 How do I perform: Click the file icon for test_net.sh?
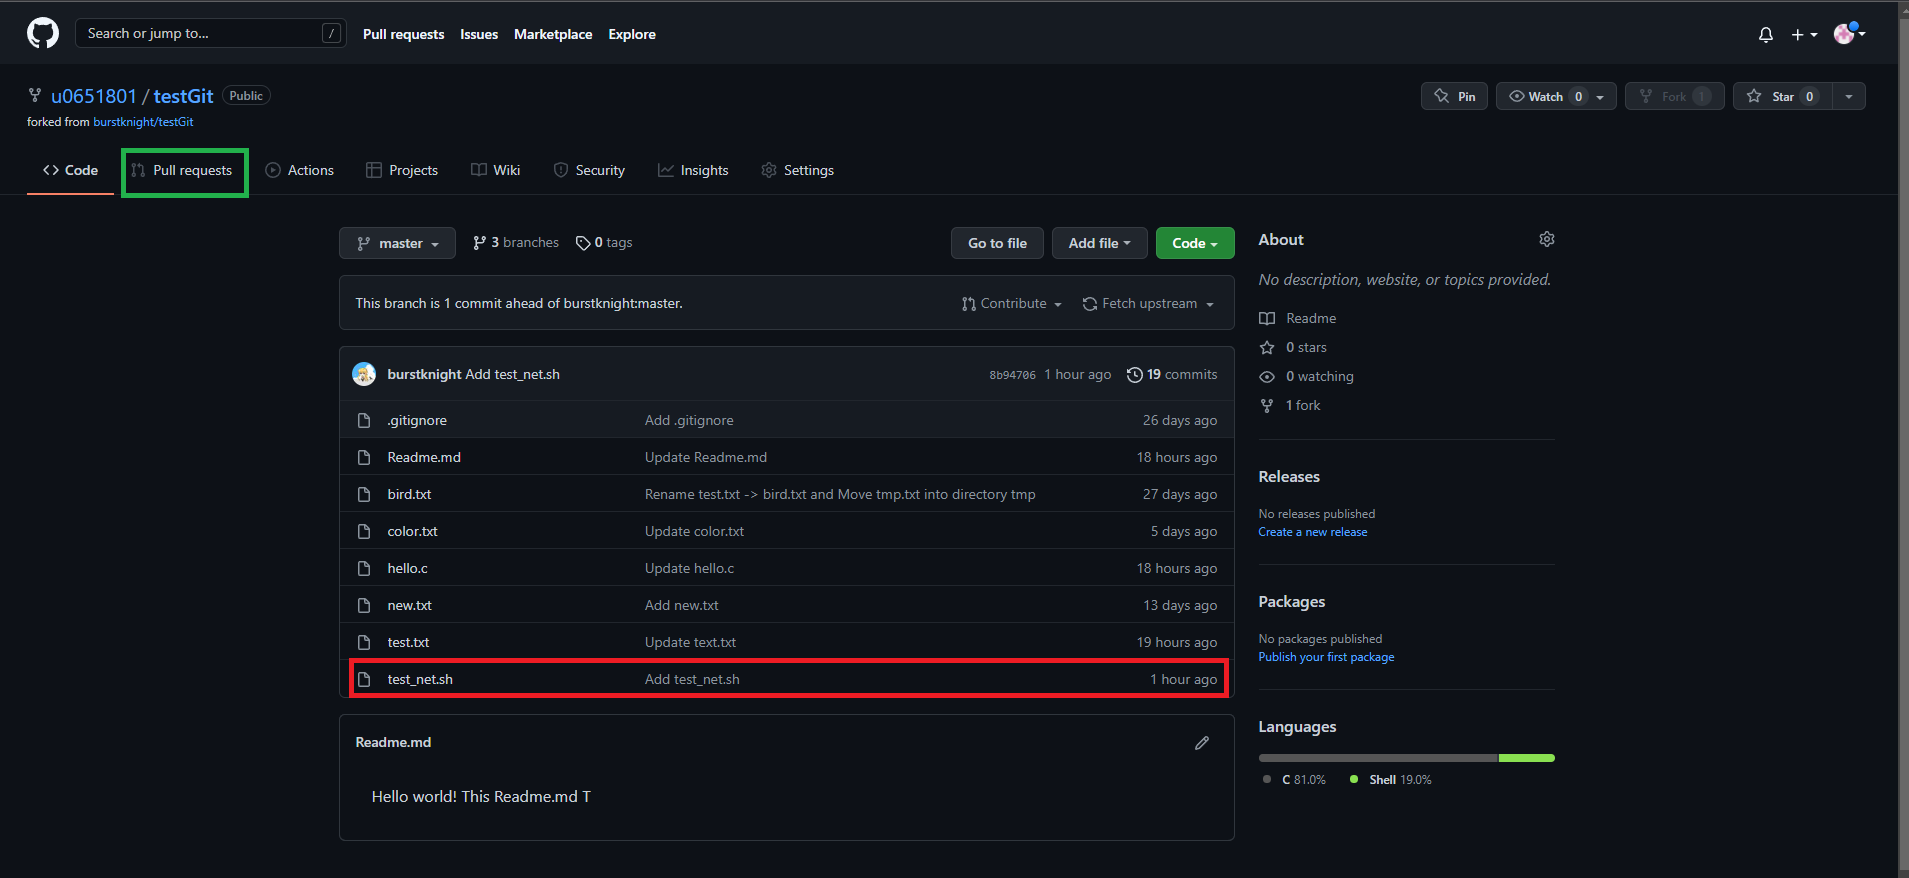[x=364, y=680]
